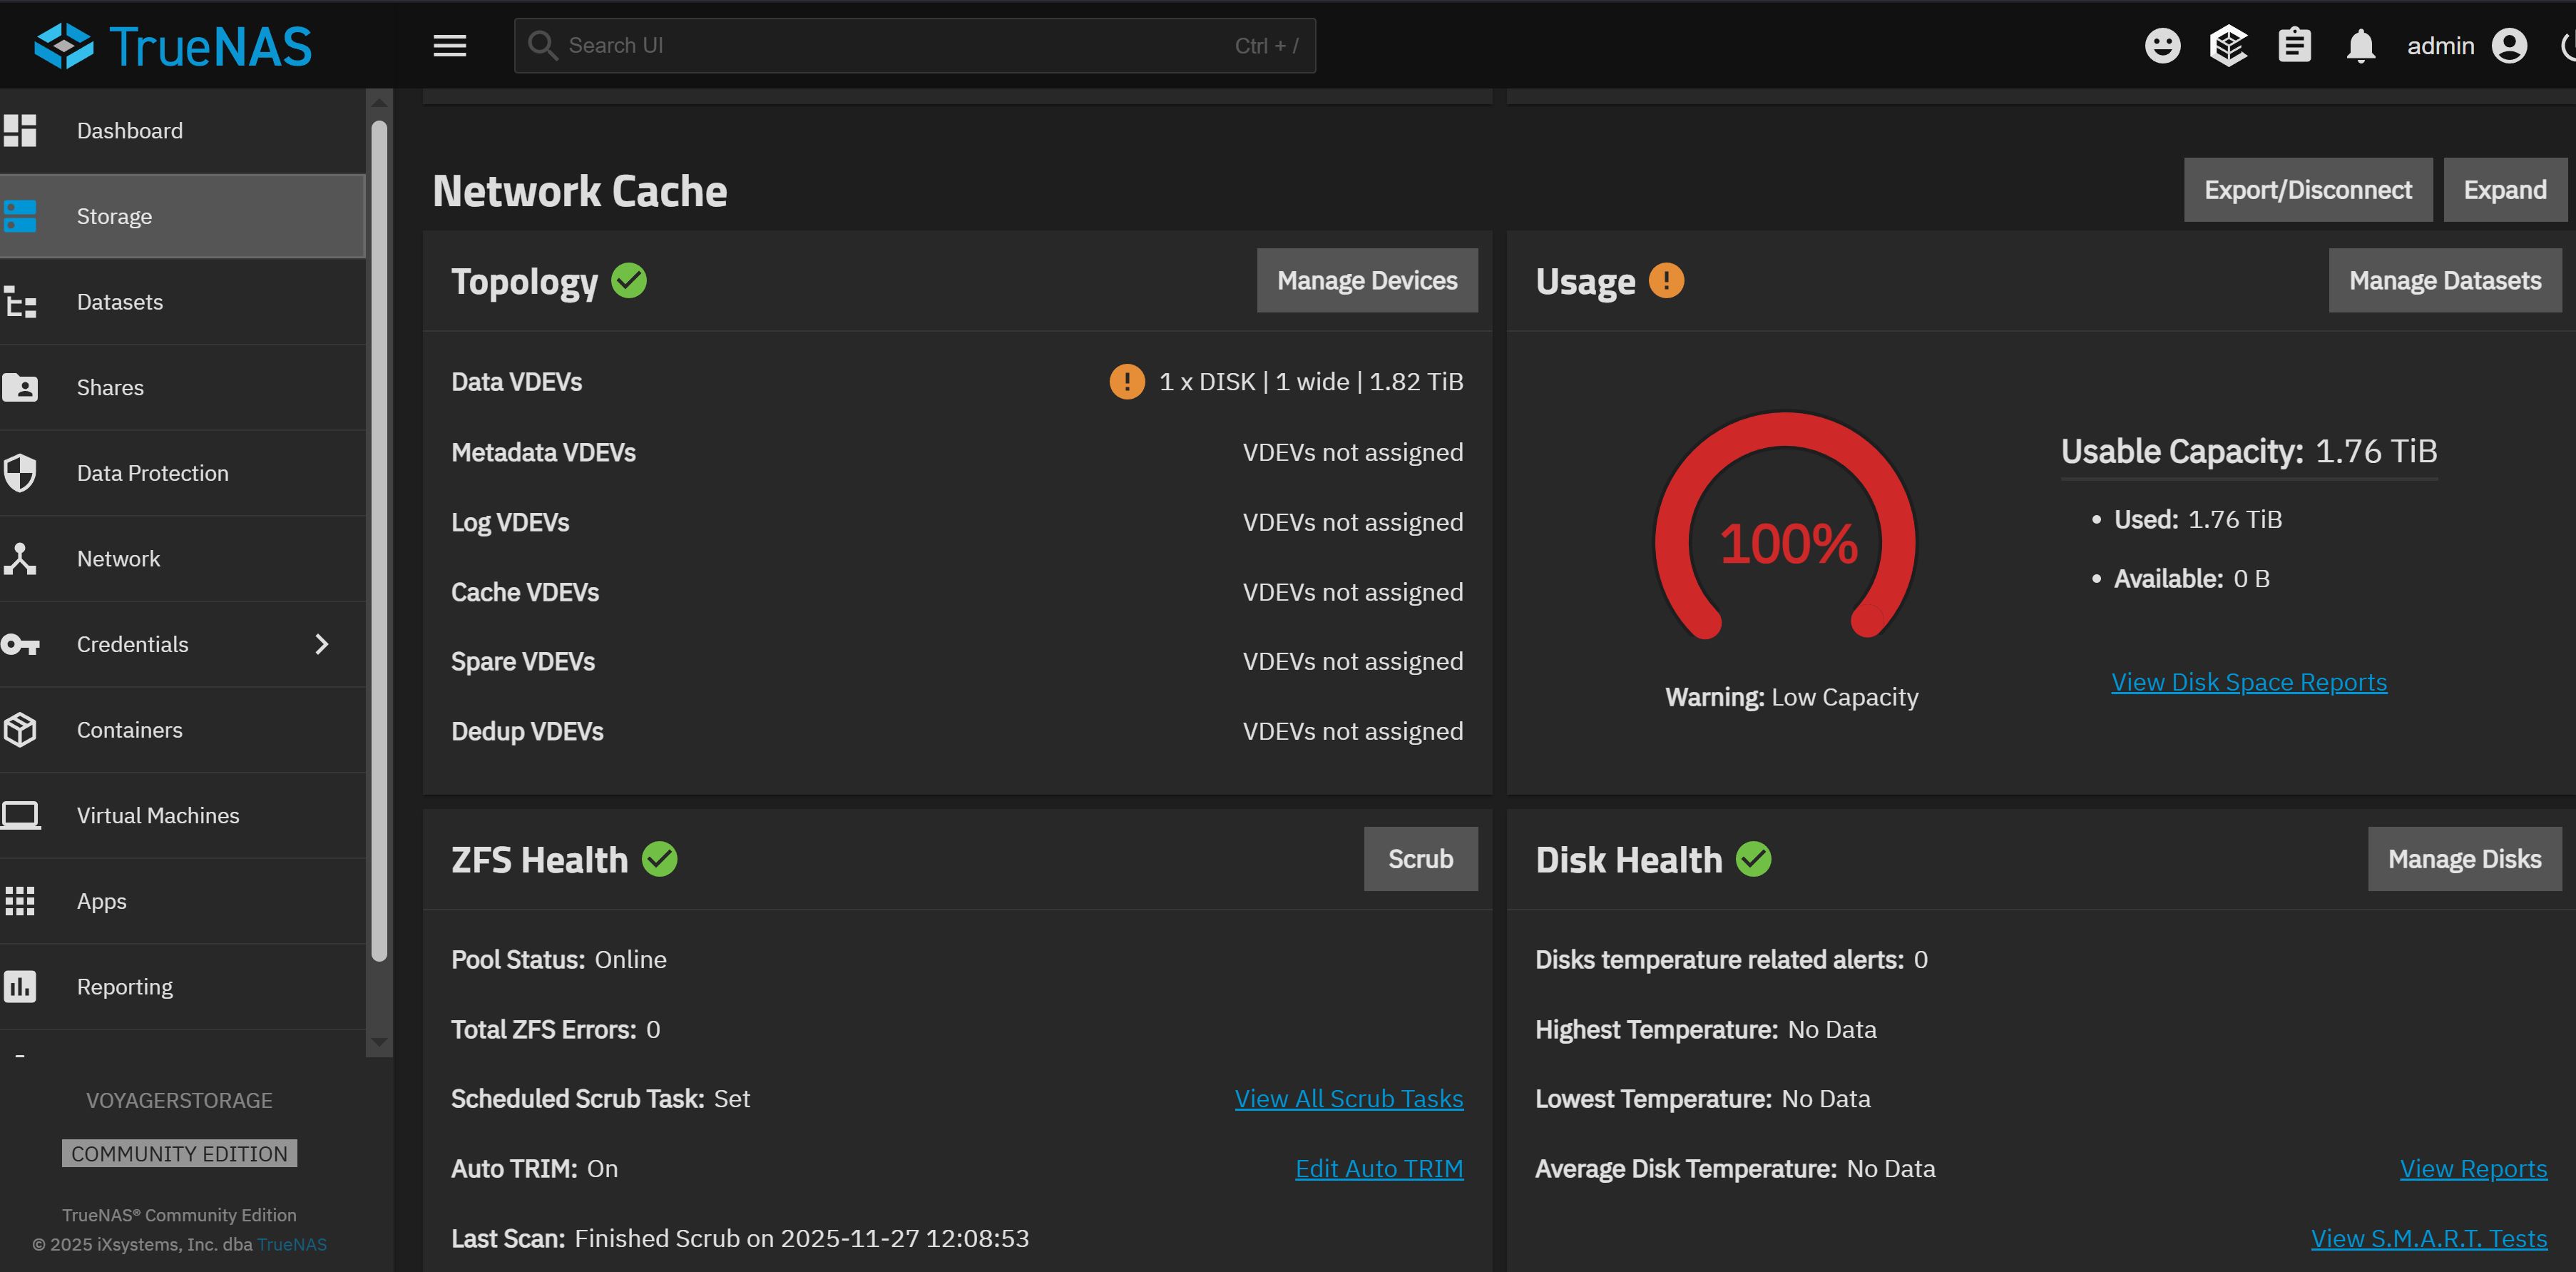Start a pool Scrub
The width and height of the screenshot is (2576, 1272).
(1419, 859)
